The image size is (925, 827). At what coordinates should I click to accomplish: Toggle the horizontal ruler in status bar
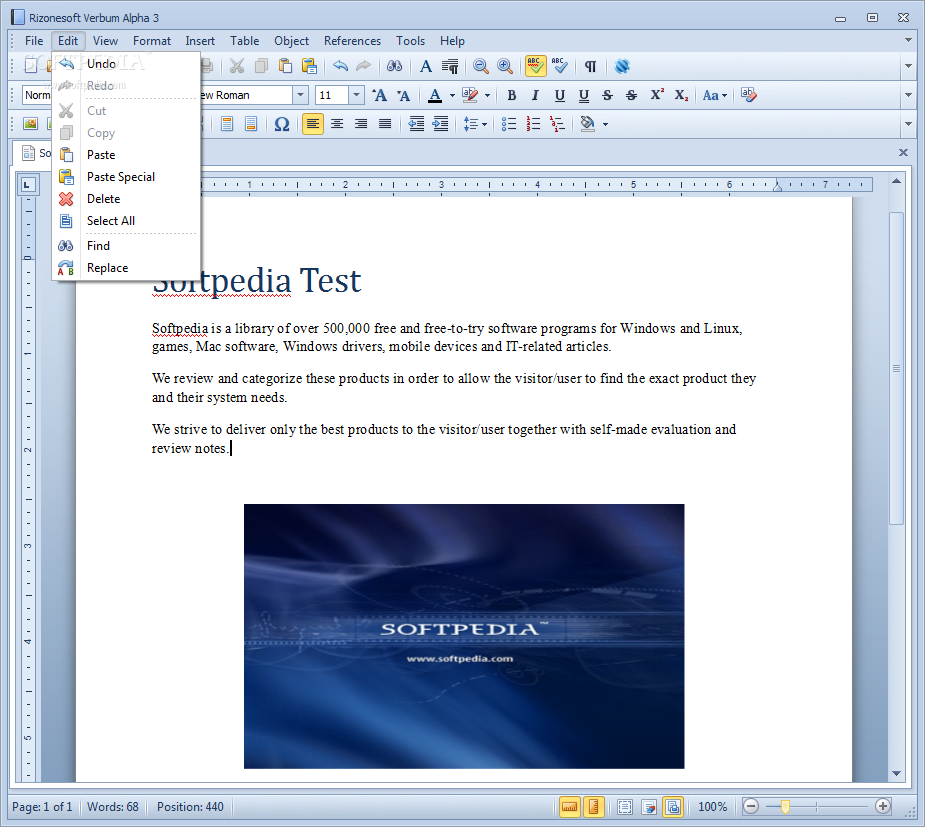coord(570,806)
